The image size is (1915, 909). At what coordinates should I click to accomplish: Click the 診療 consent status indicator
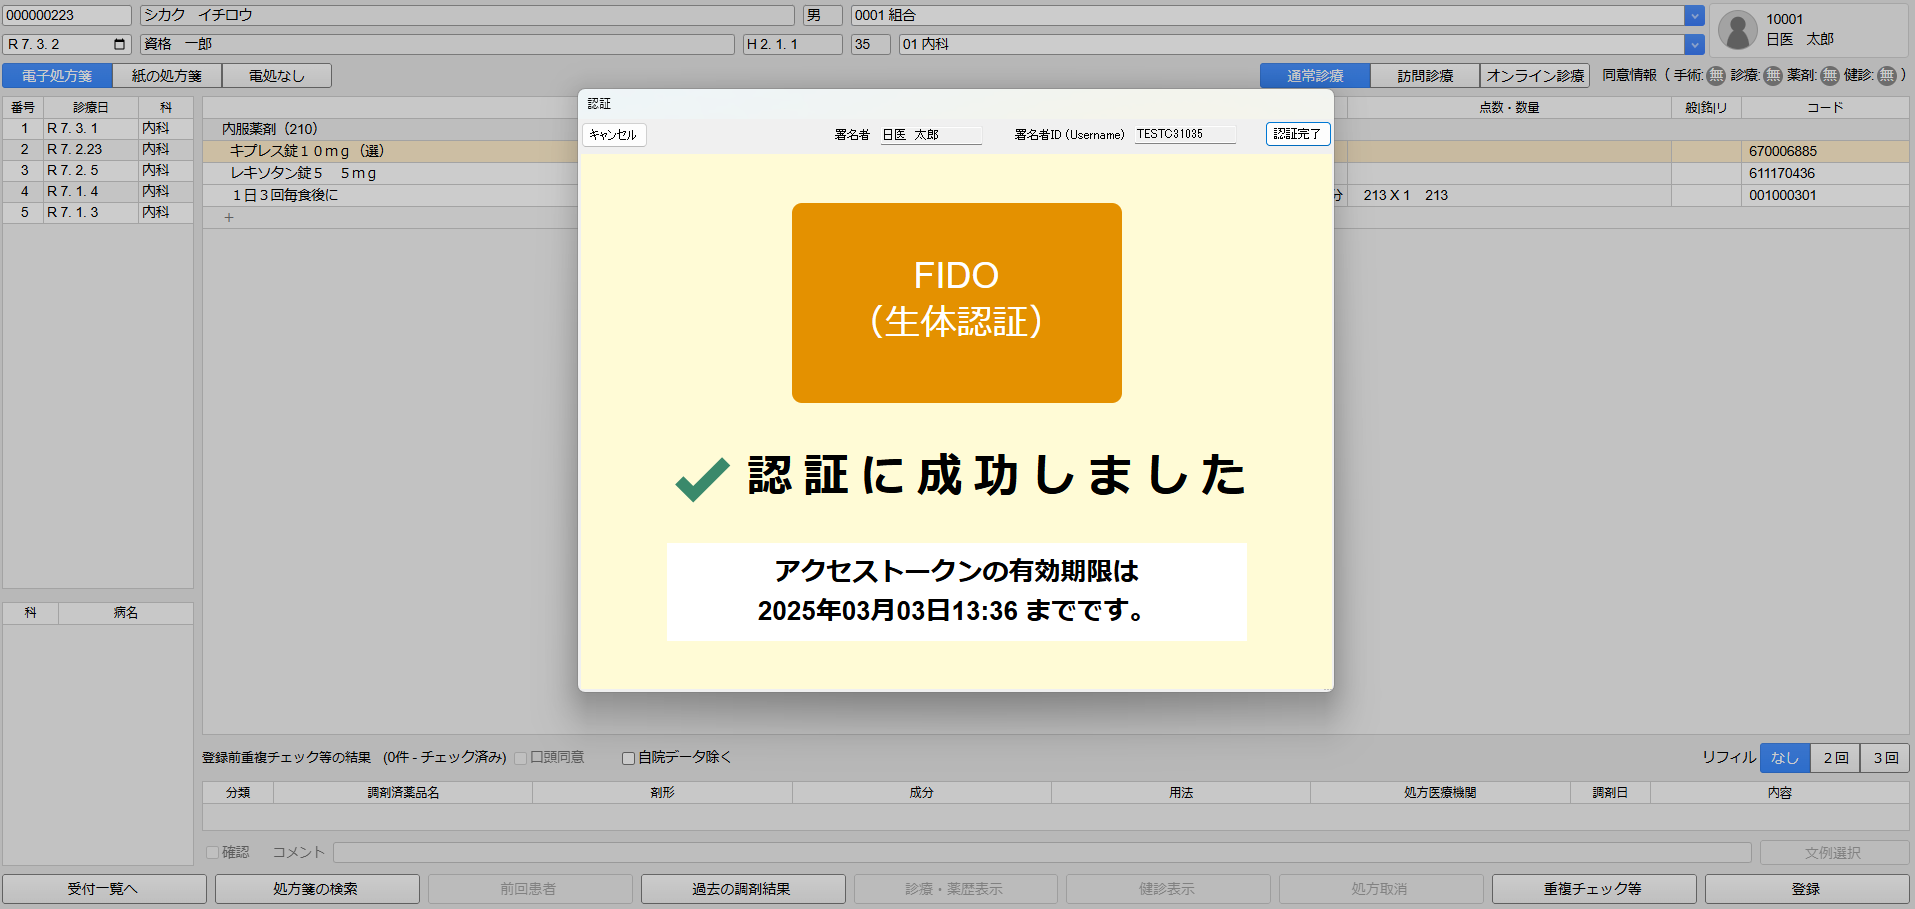[1773, 76]
